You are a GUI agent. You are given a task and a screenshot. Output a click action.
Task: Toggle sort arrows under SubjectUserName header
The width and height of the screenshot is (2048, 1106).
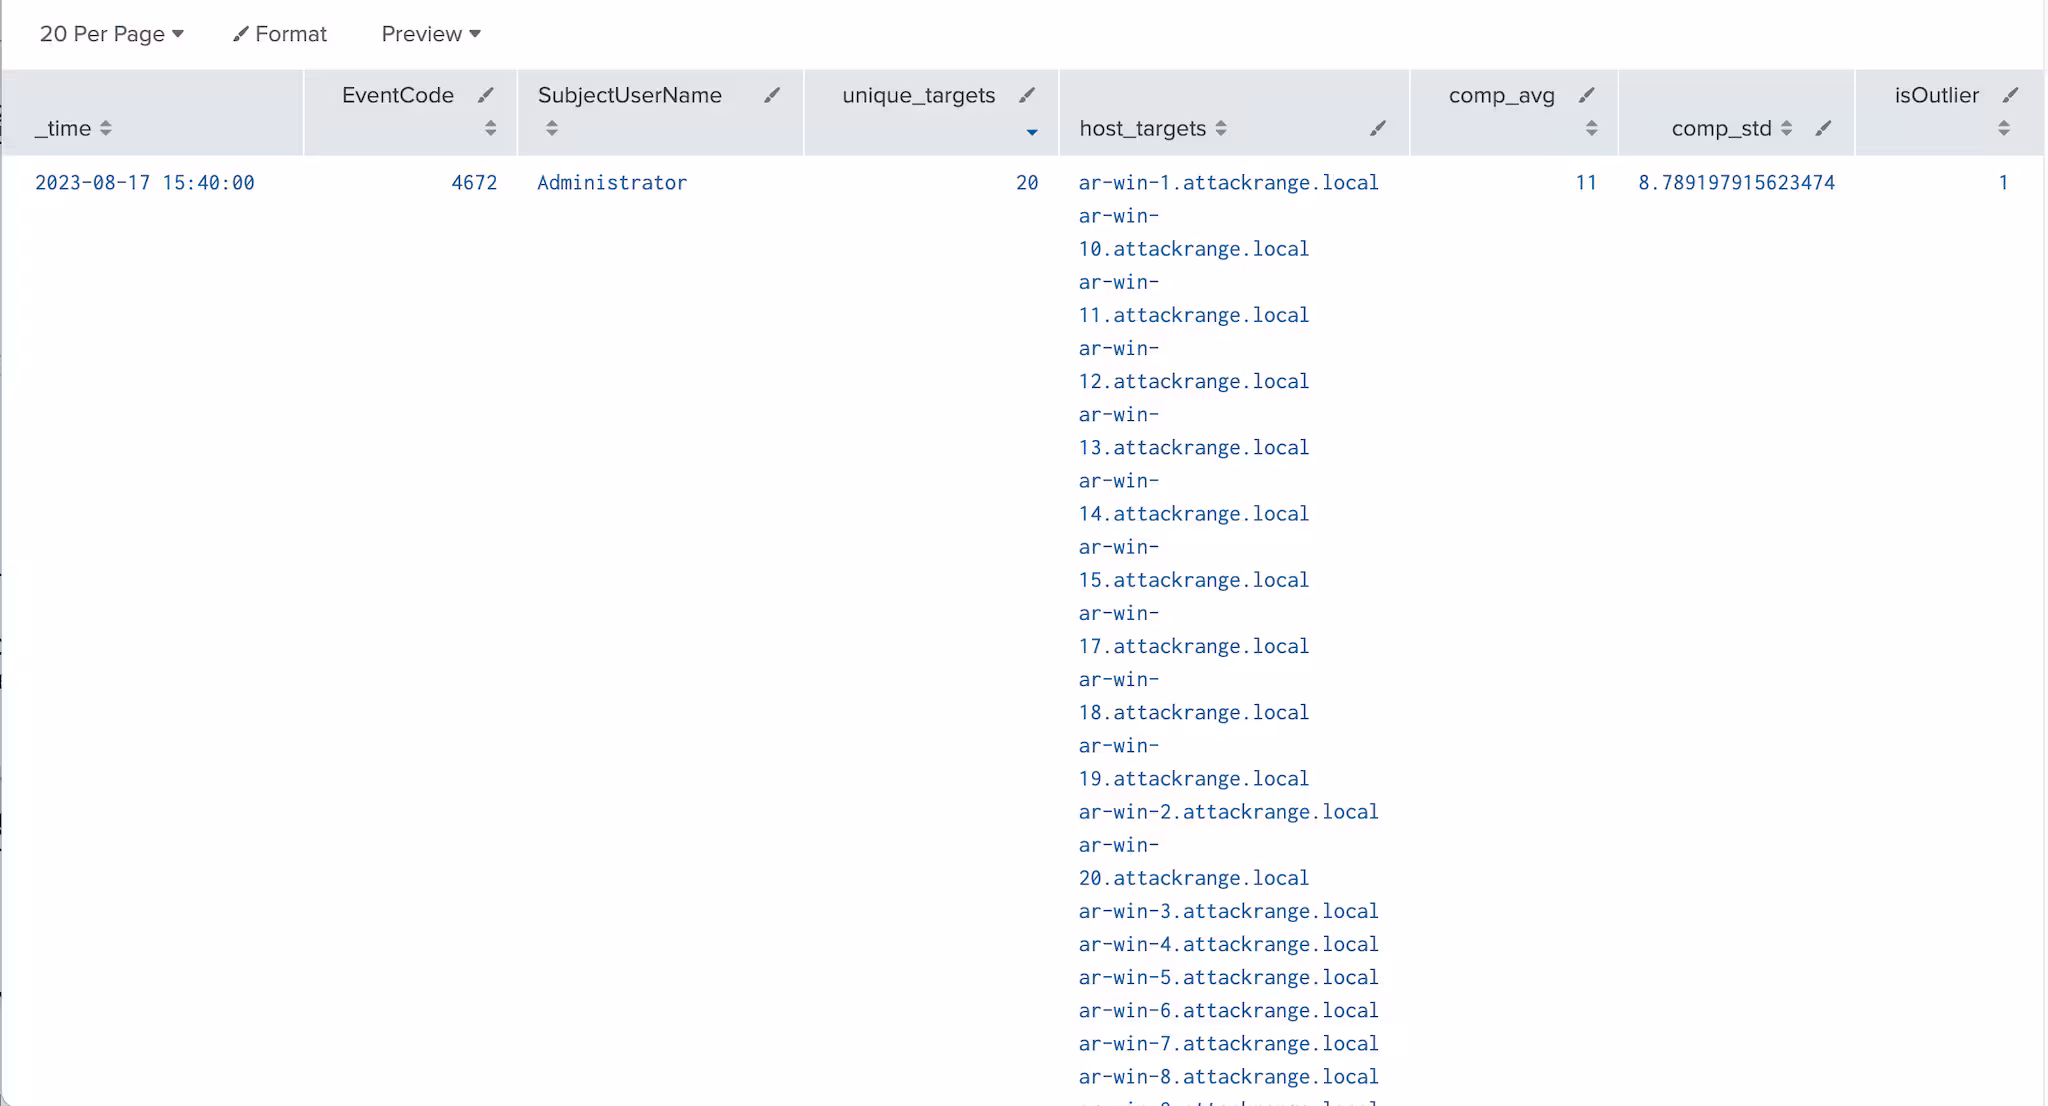[x=552, y=128]
